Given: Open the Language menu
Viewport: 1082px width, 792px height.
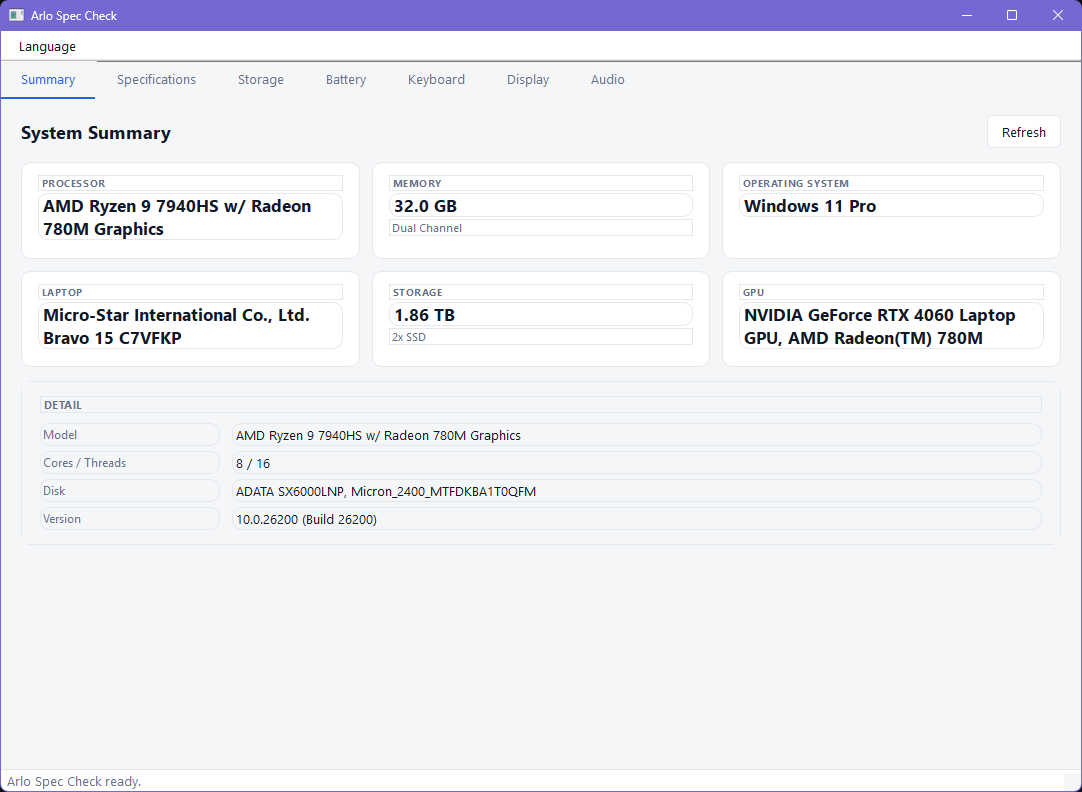Looking at the screenshot, I should pyautogui.click(x=47, y=47).
